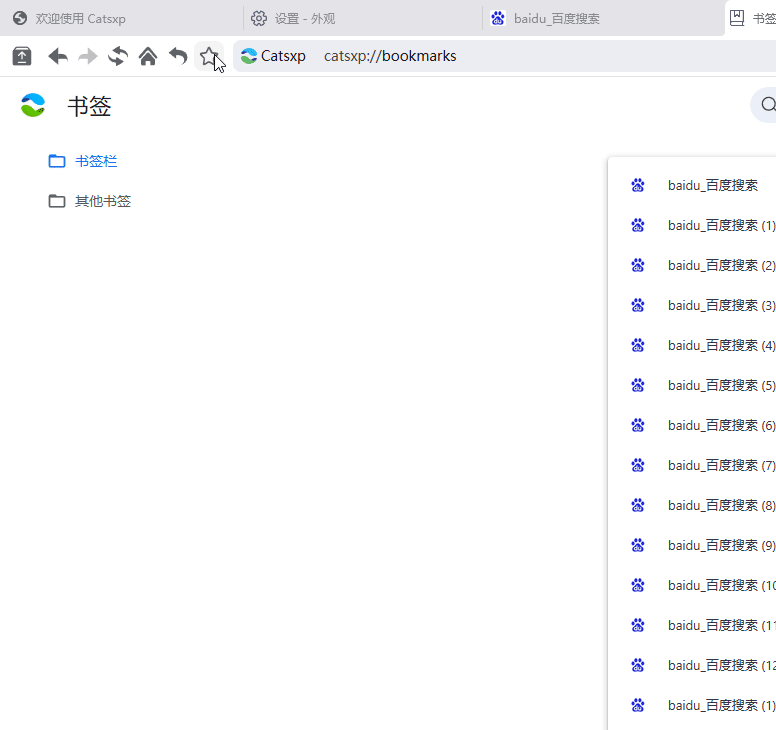The width and height of the screenshot is (776, 730).
Task: Switch to baidu_百度搜索 tab
Action: (x=604, y=18)
